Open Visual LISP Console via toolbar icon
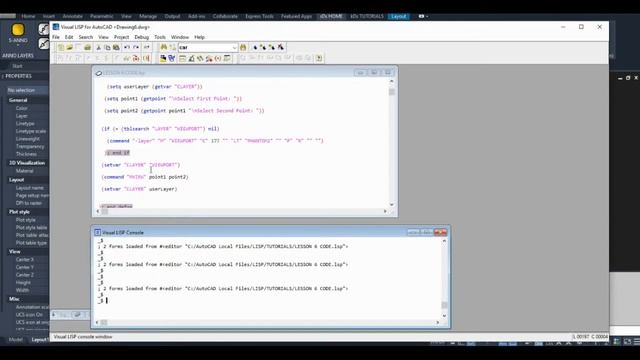The image size is (640, 360). [182, 58]
